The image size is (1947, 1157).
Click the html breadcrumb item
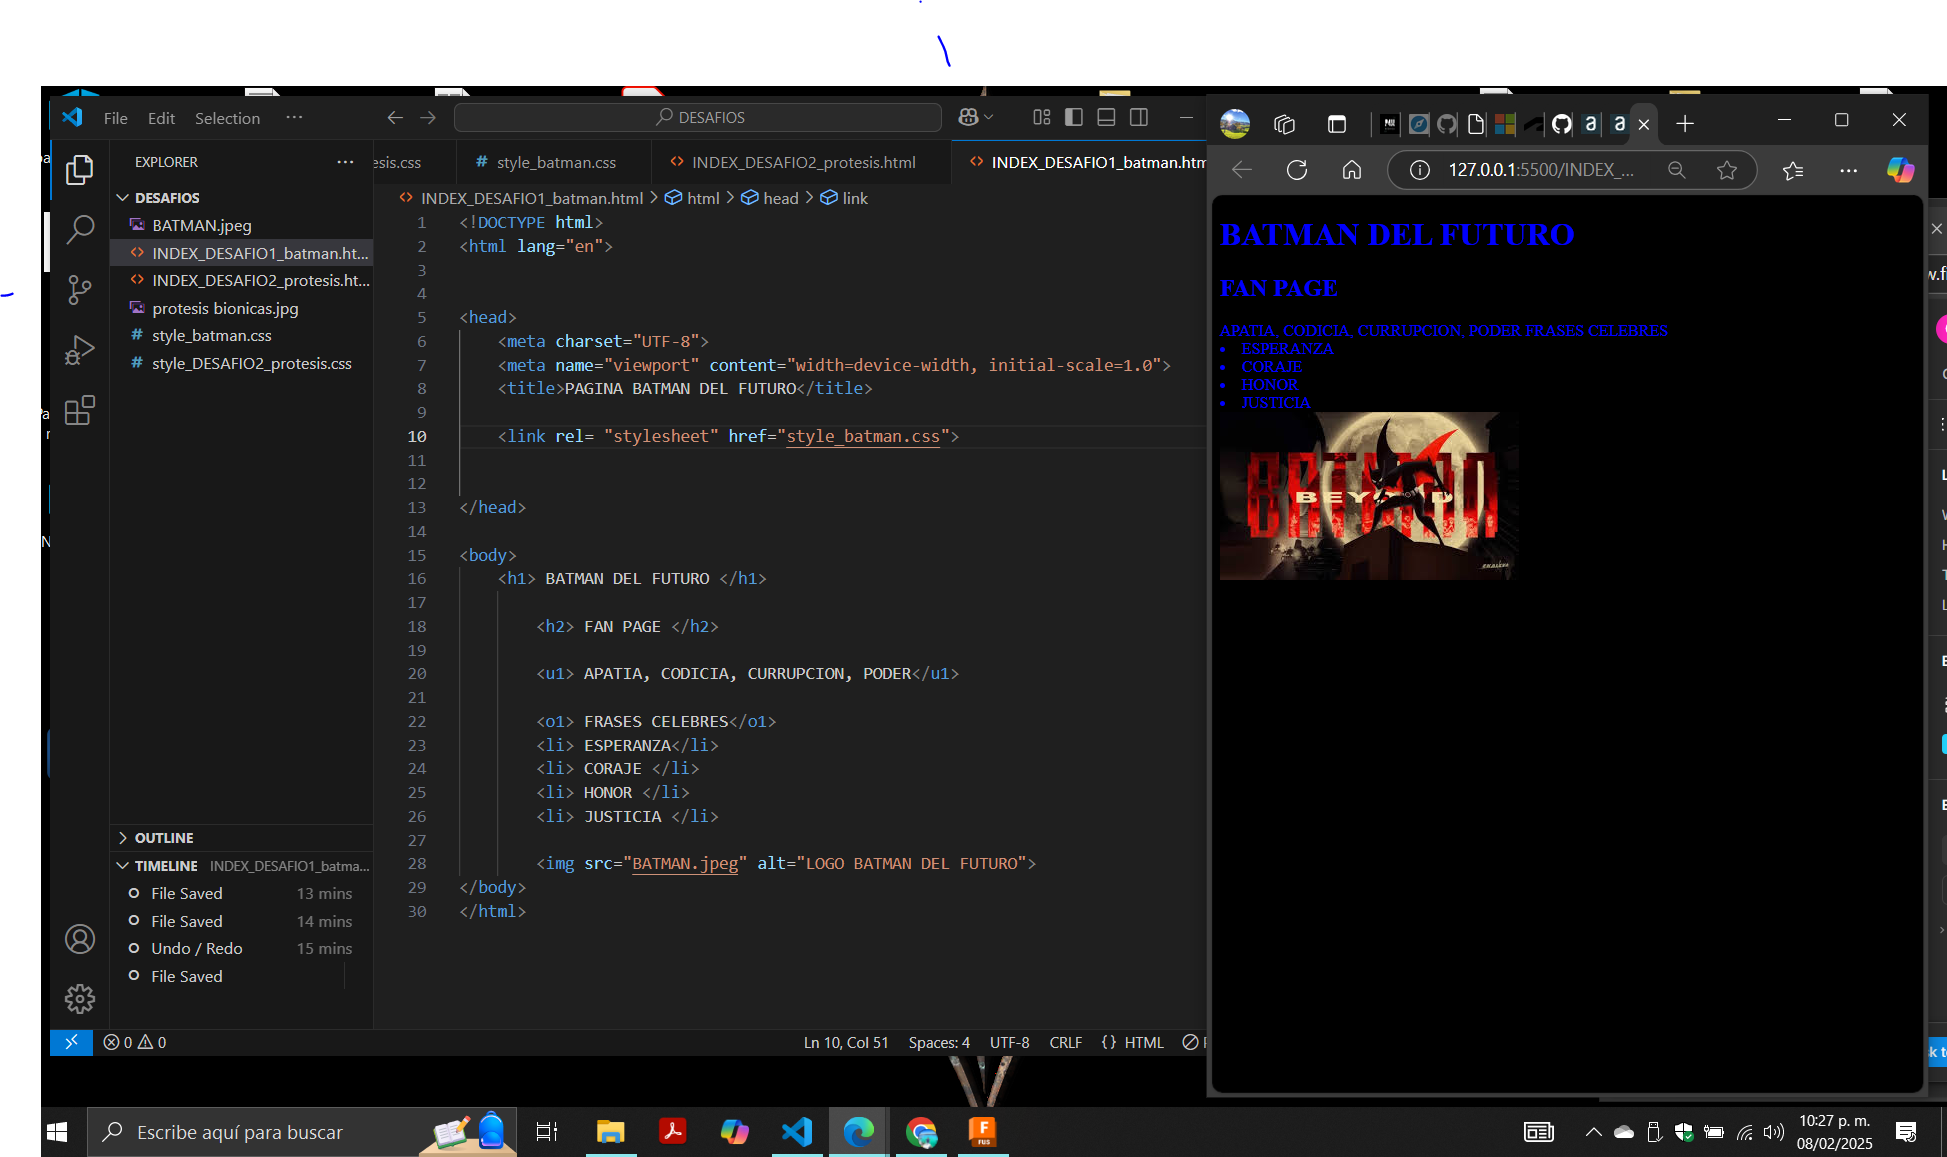tap(702, 198)
